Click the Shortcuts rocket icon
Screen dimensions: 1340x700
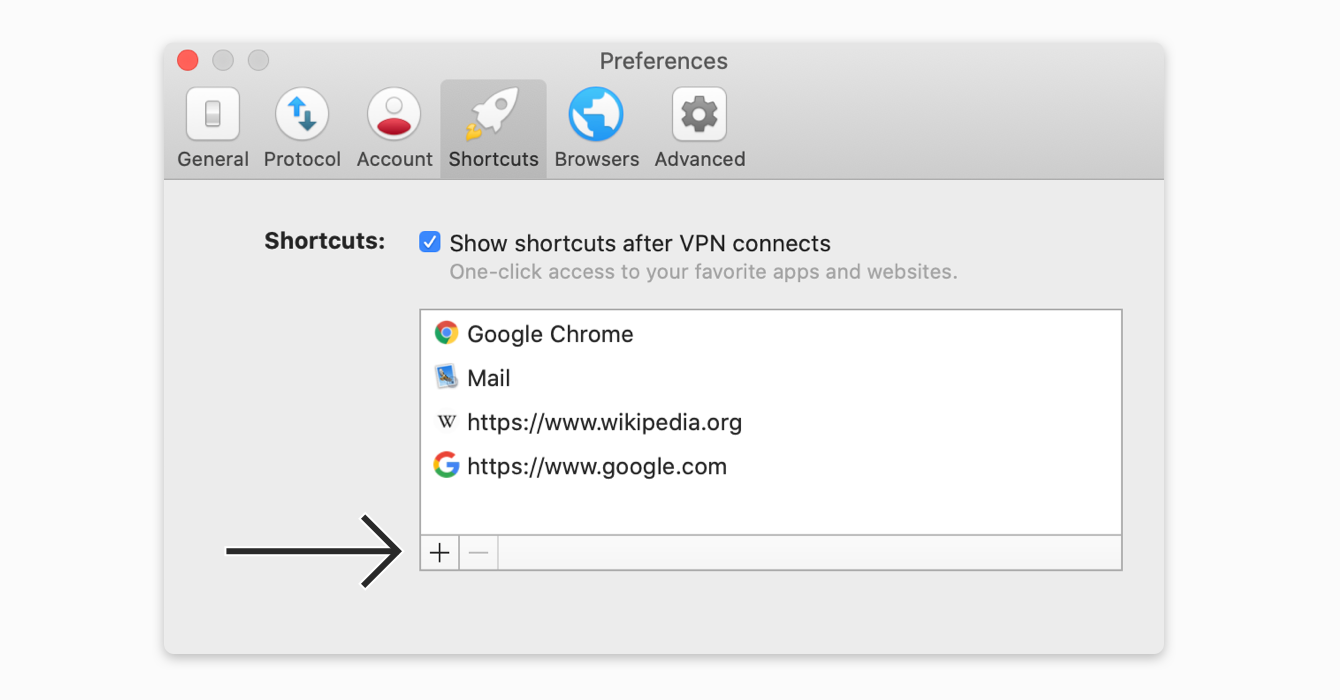click(x=493, y=114)
